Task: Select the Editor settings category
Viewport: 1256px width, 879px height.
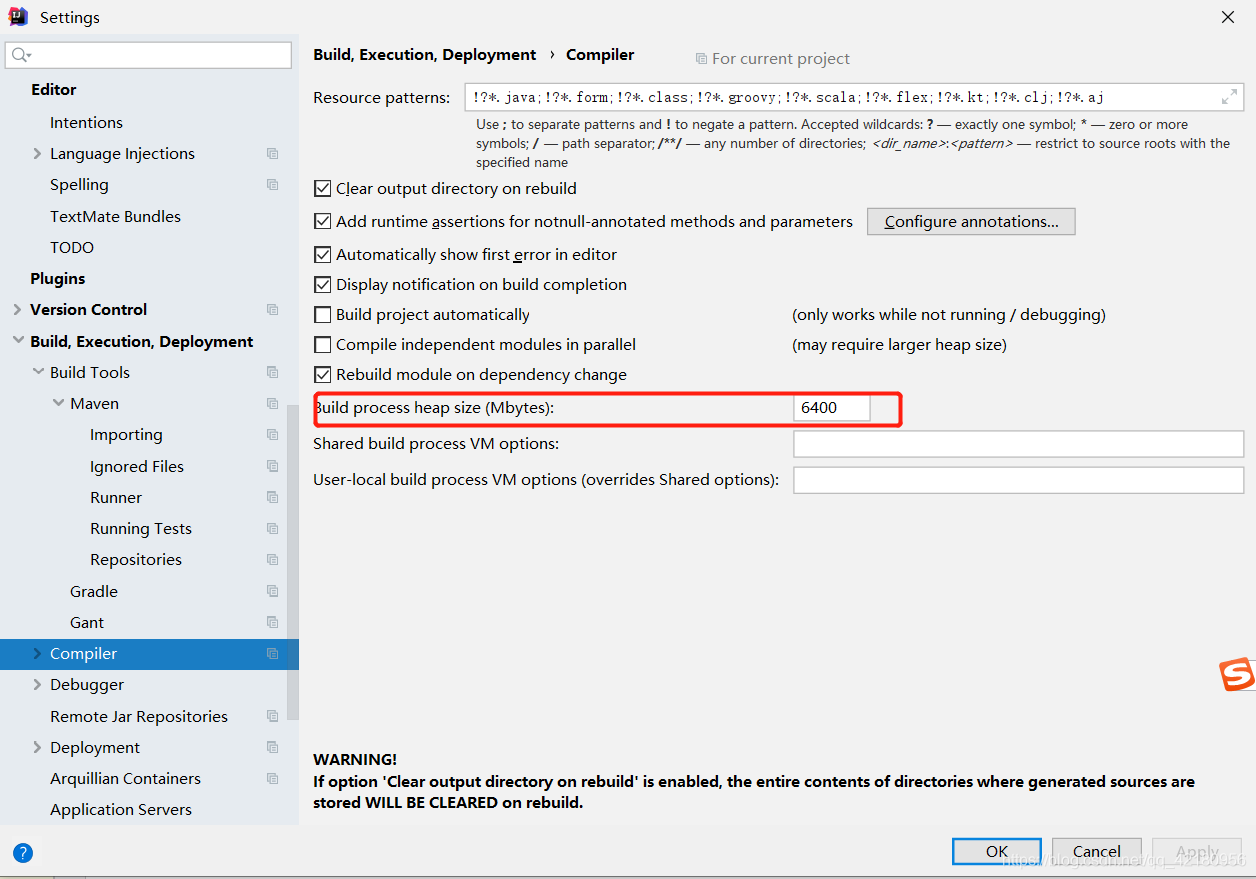Action: [x=53, y=89]
